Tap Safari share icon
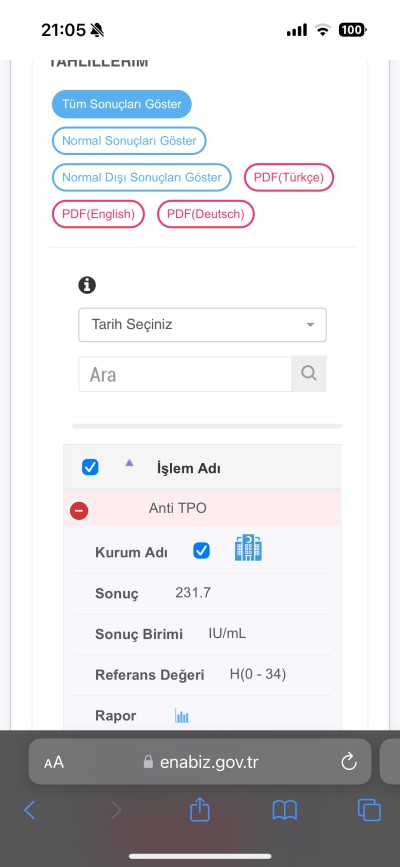Image resolution: width=400 pixels, height=867 pixels. [x=200, y=810]
